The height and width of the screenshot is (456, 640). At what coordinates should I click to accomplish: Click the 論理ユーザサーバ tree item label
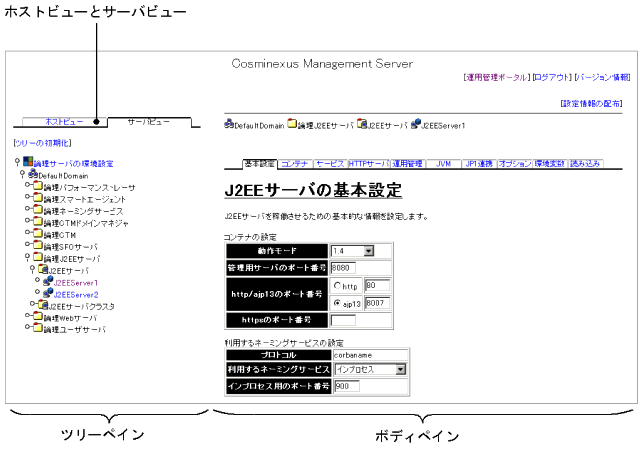(74, 329)
